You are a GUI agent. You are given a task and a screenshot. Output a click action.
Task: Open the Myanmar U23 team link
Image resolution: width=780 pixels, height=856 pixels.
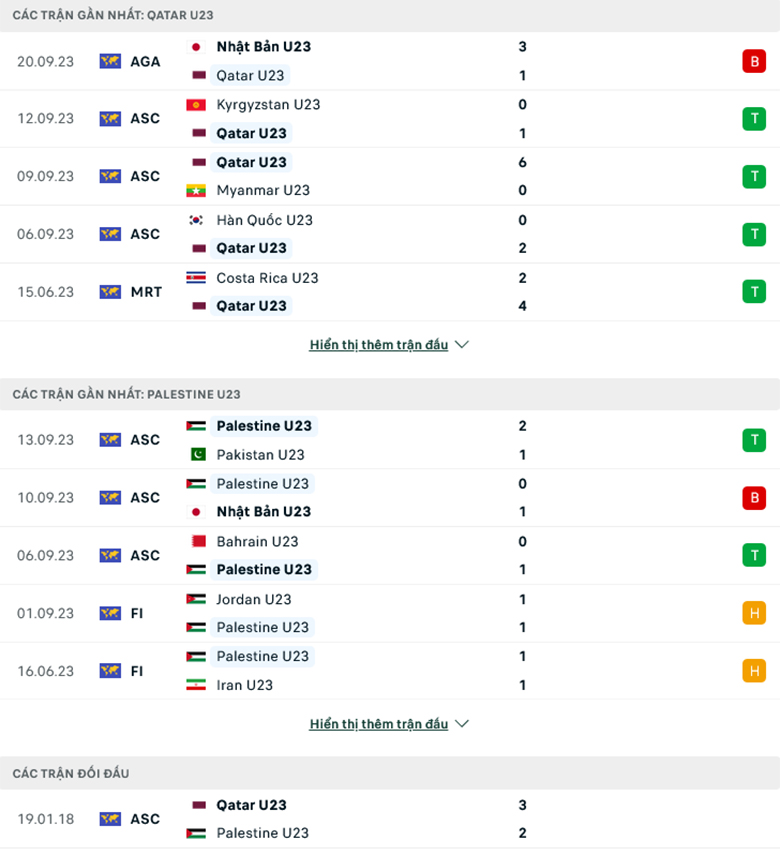coord(263,191)
